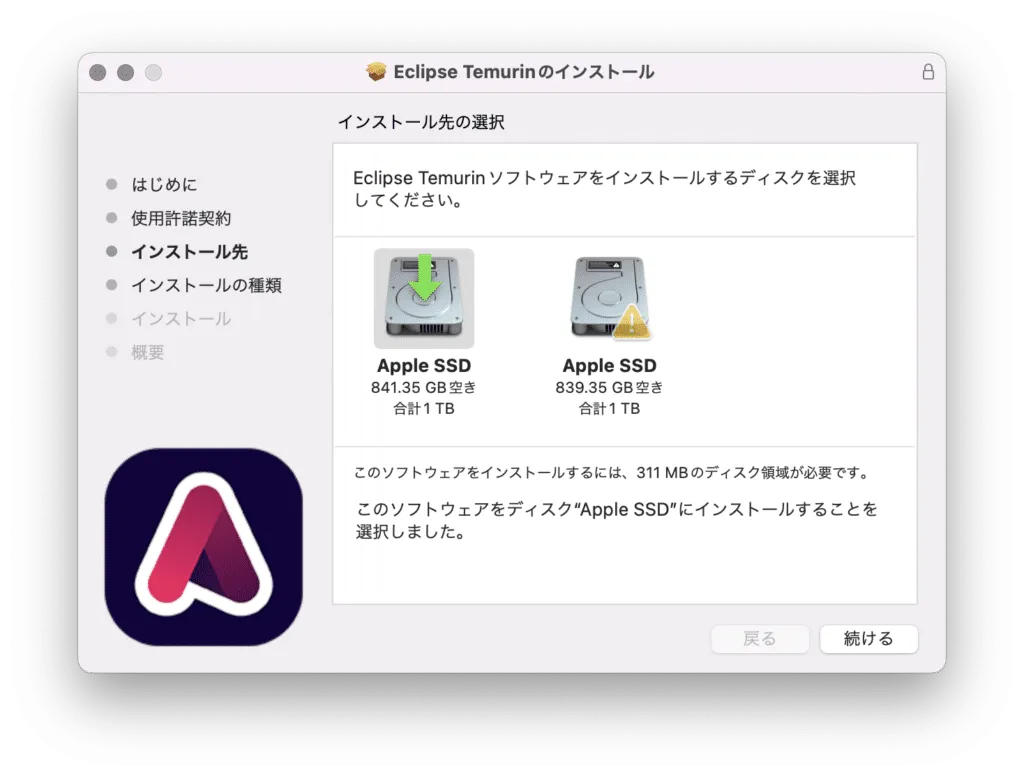Click the disabled 戻る button
Viewport: 1024px width, 776px height.
click(x=760, y=638)
